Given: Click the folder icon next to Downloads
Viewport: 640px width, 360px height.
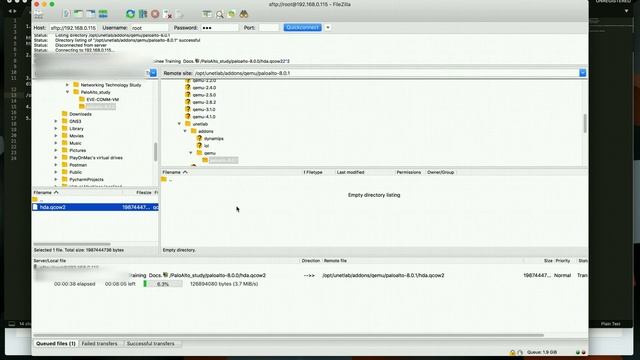Looking at the screenshot, I should 64,114.
